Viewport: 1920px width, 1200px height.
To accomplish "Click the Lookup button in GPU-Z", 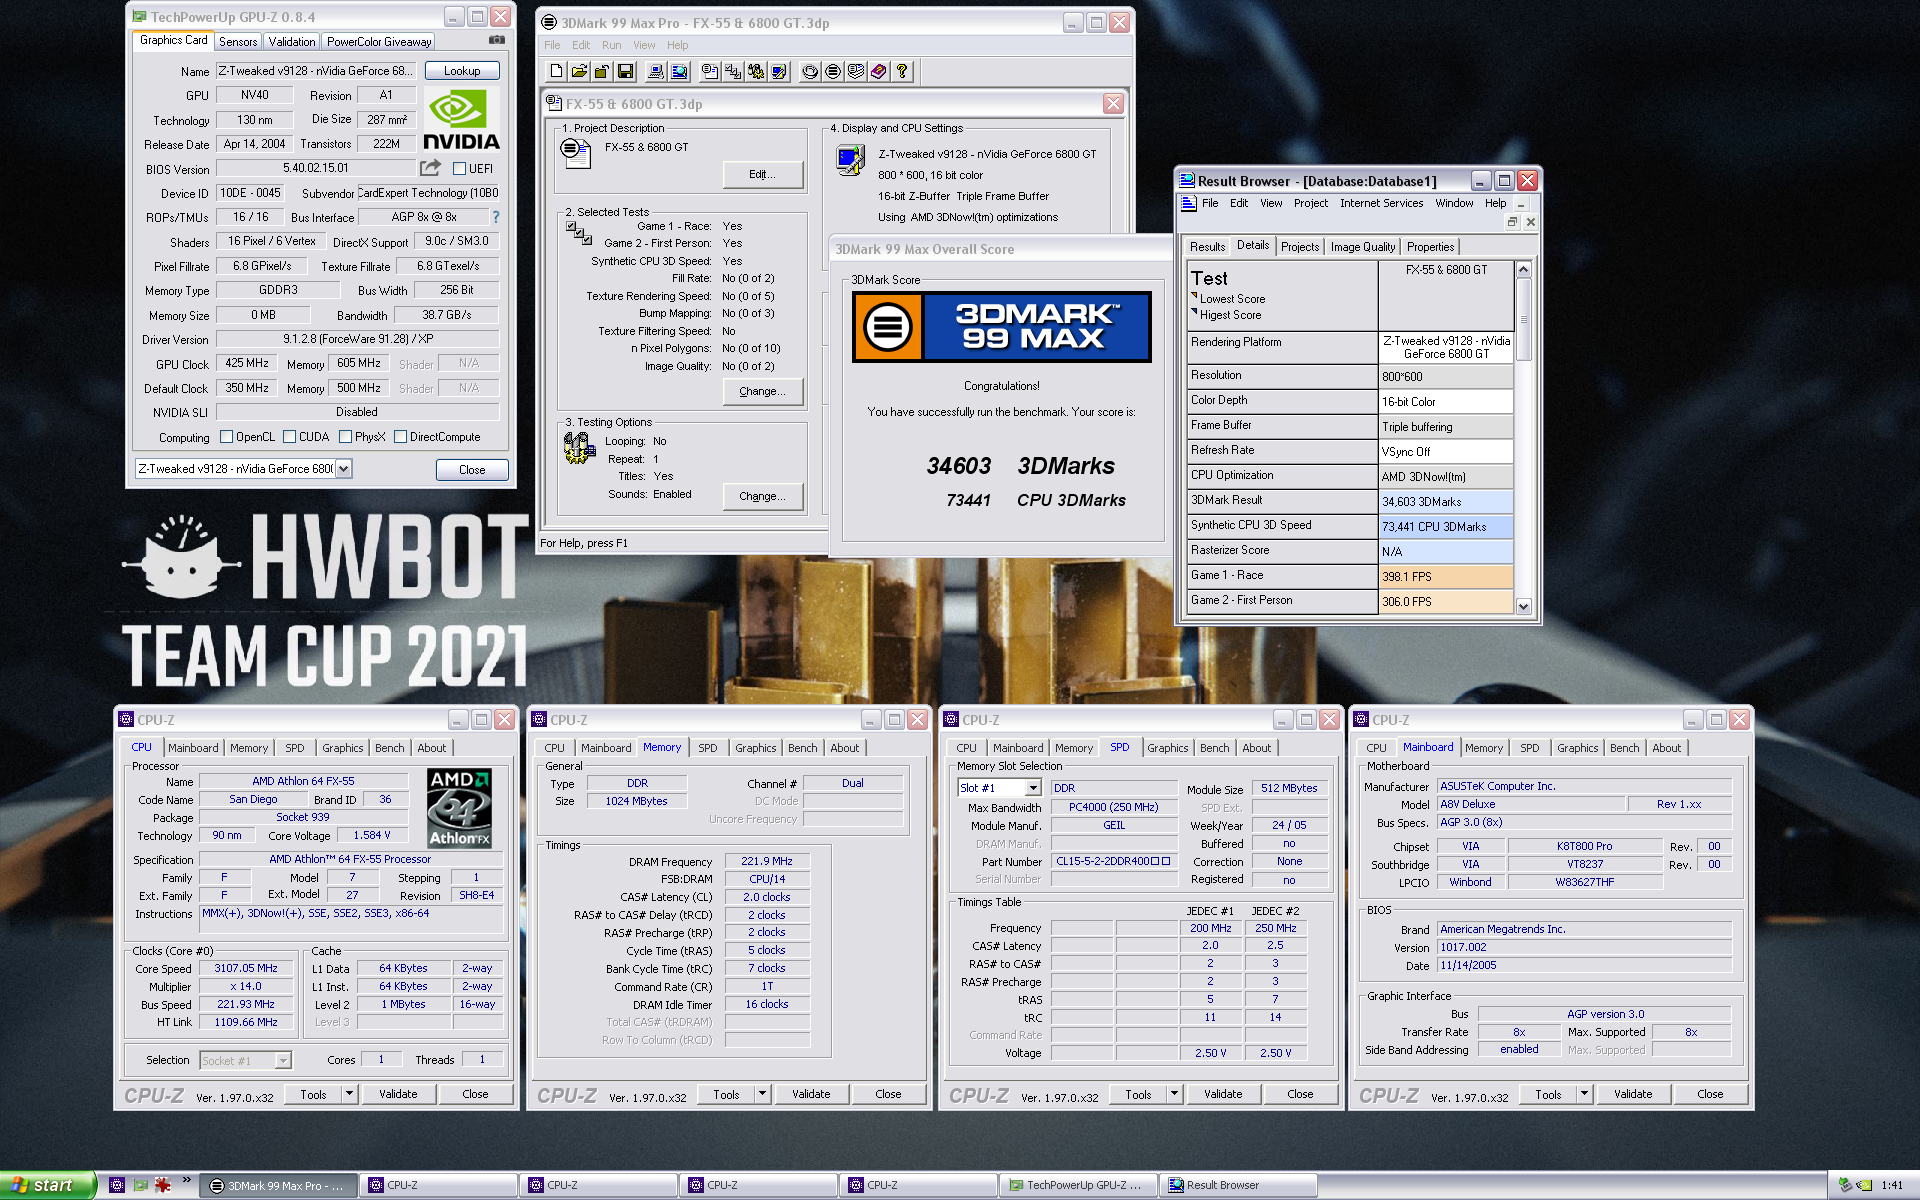I will 462,71.
